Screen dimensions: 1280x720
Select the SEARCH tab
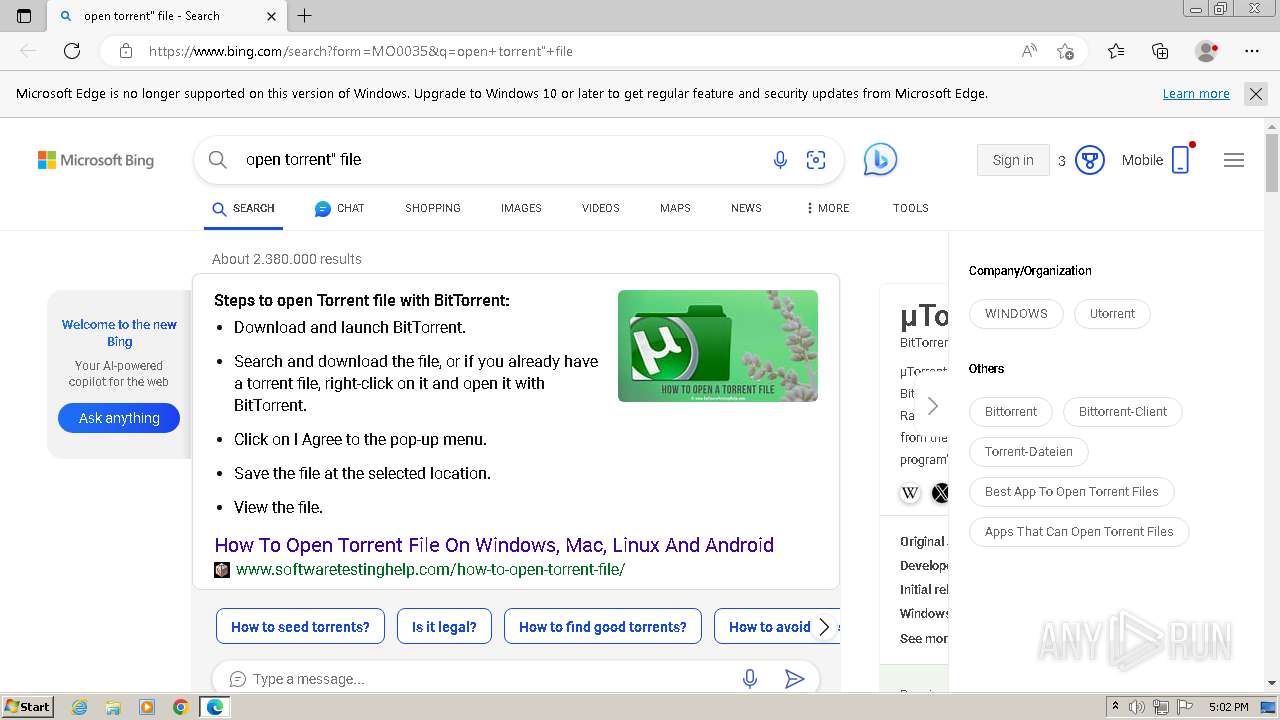pos(243,208)
